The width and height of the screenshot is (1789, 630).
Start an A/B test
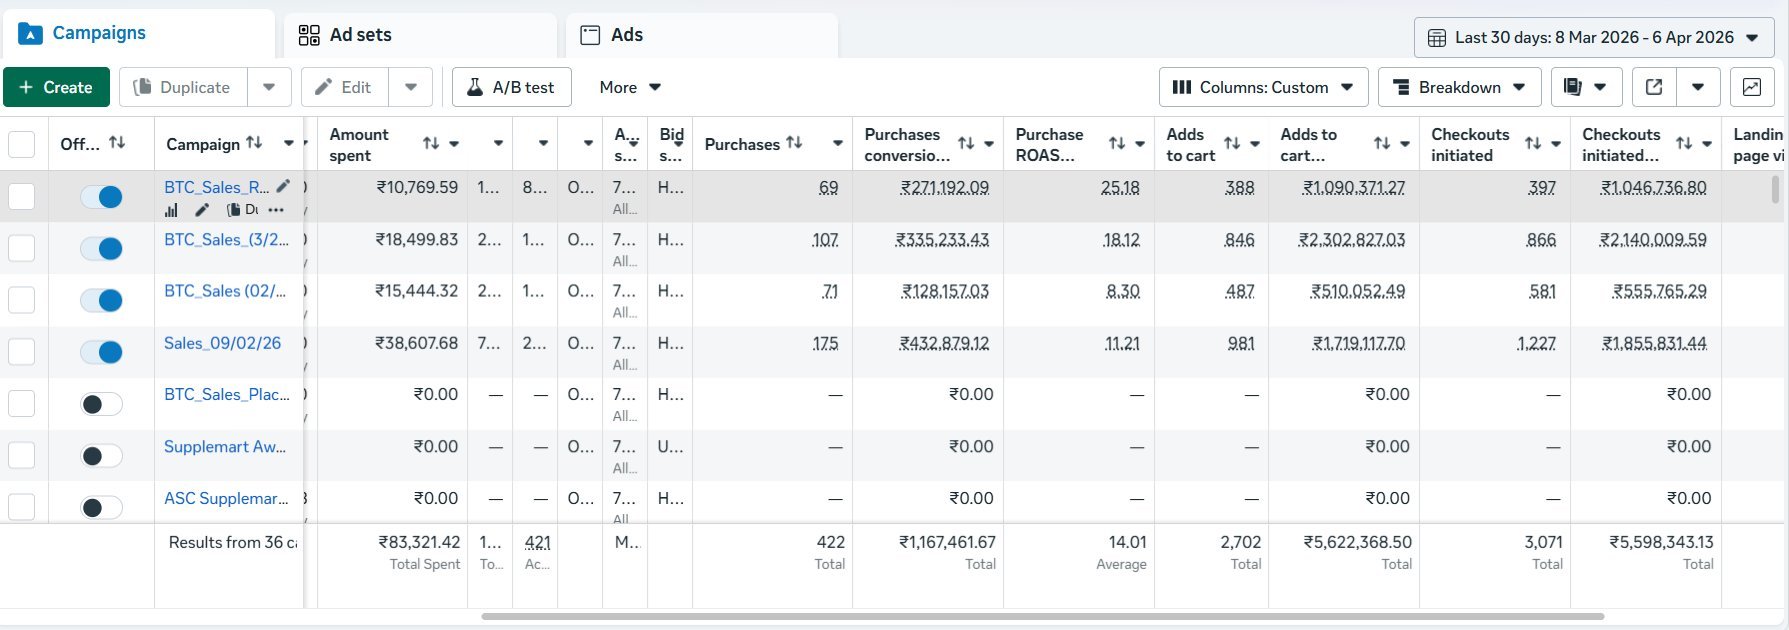(511, 87)
